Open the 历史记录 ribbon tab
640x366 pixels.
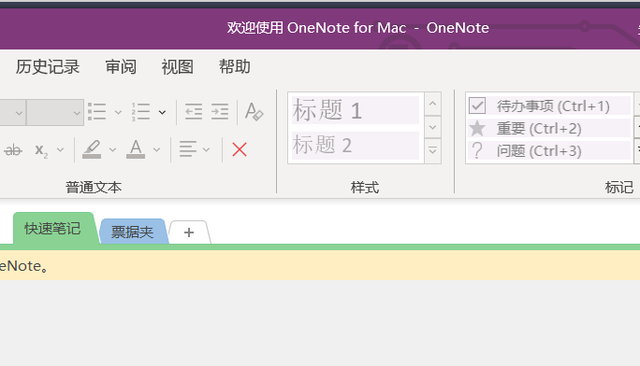pos(47,67)
